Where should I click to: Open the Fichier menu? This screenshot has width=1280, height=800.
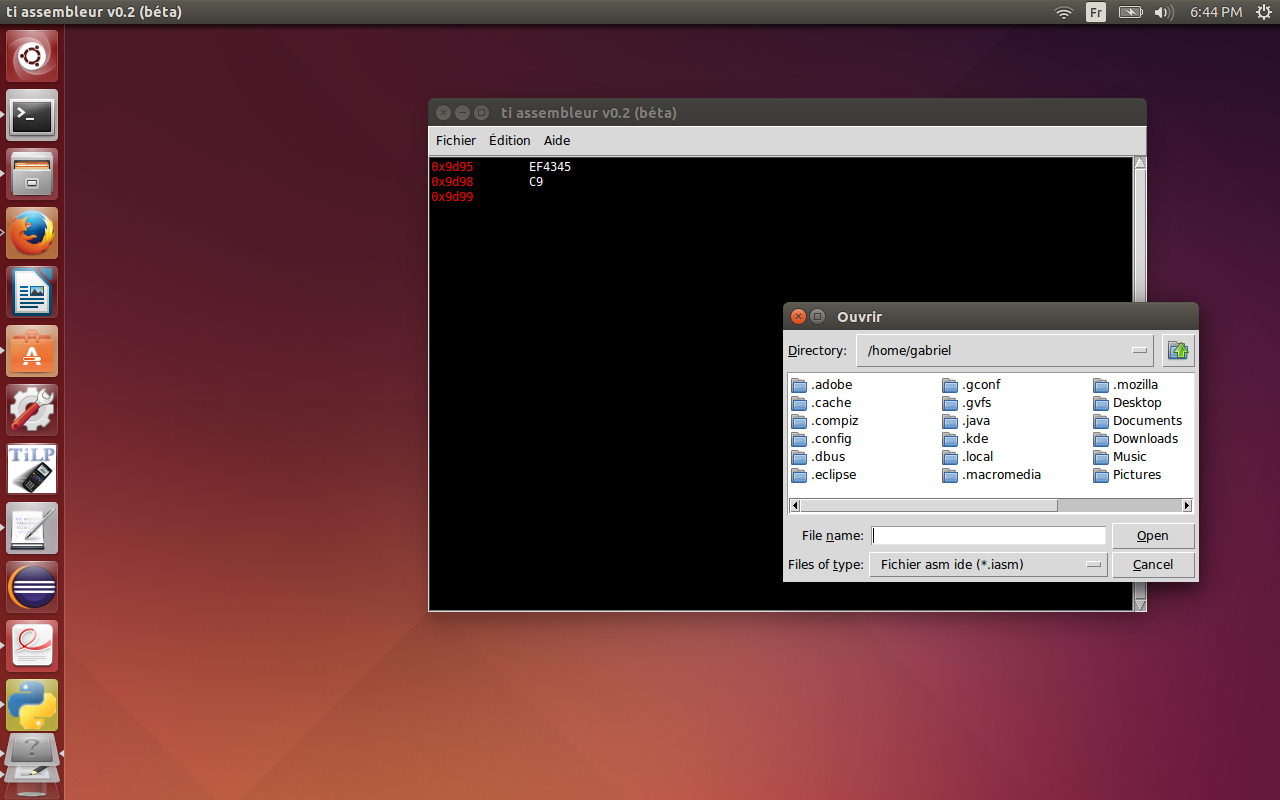pos(456,141)
